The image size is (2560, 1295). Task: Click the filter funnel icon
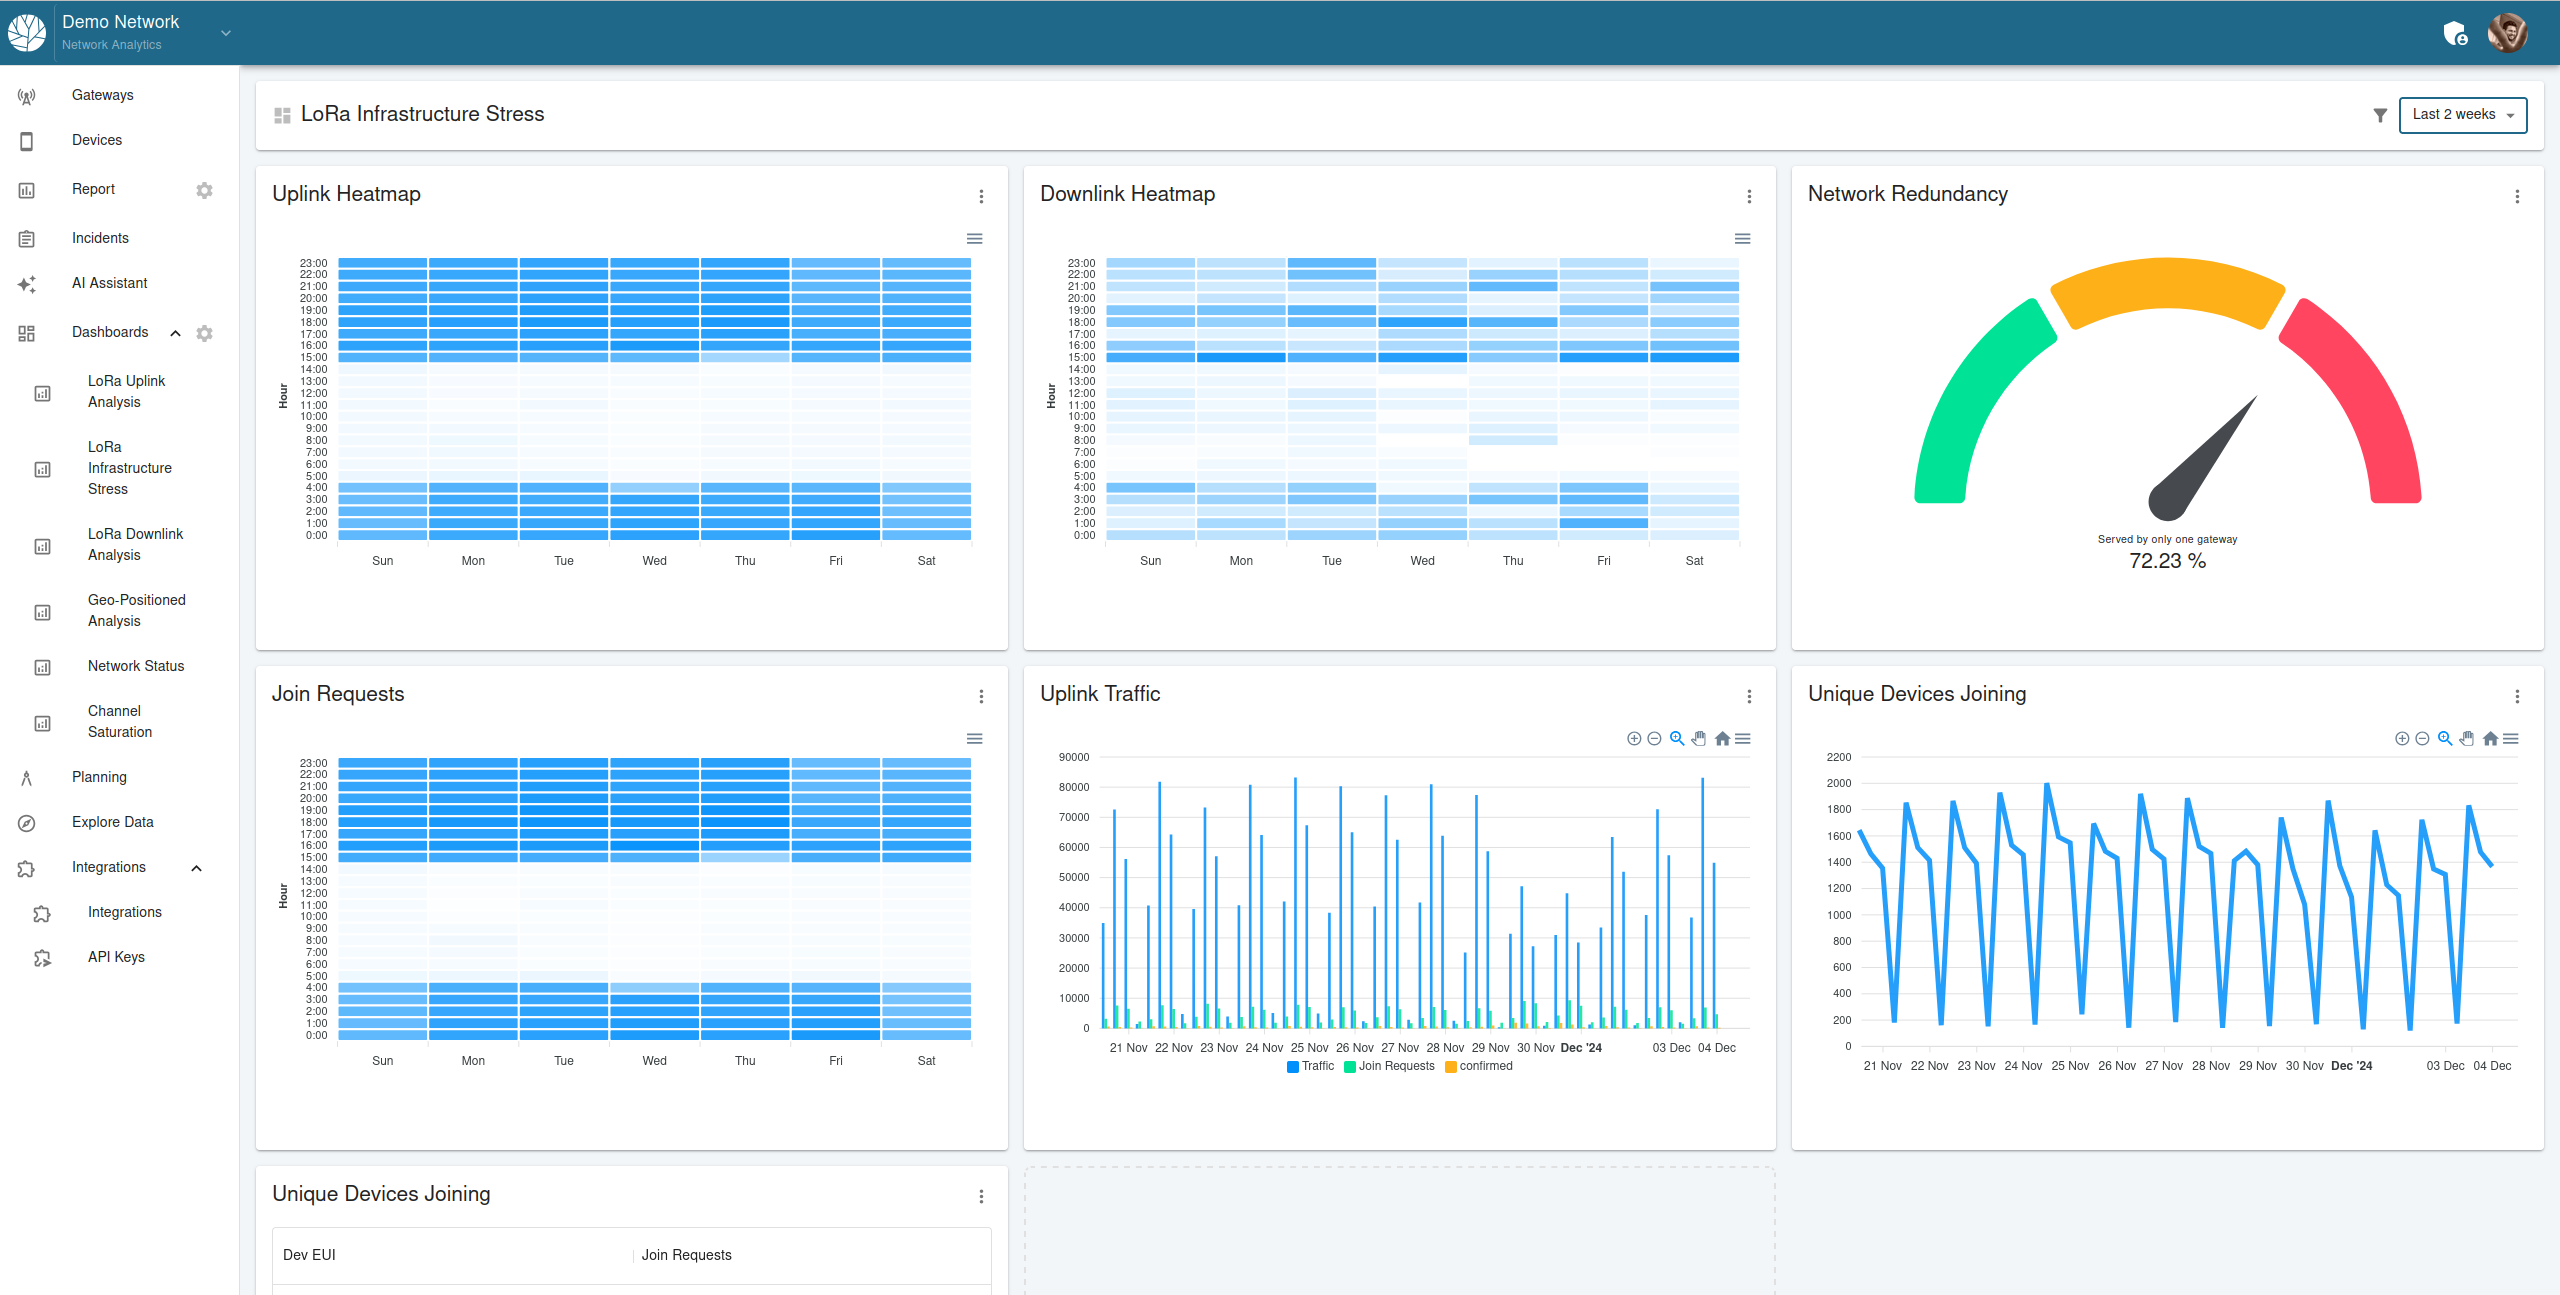tap(2380, 115)
